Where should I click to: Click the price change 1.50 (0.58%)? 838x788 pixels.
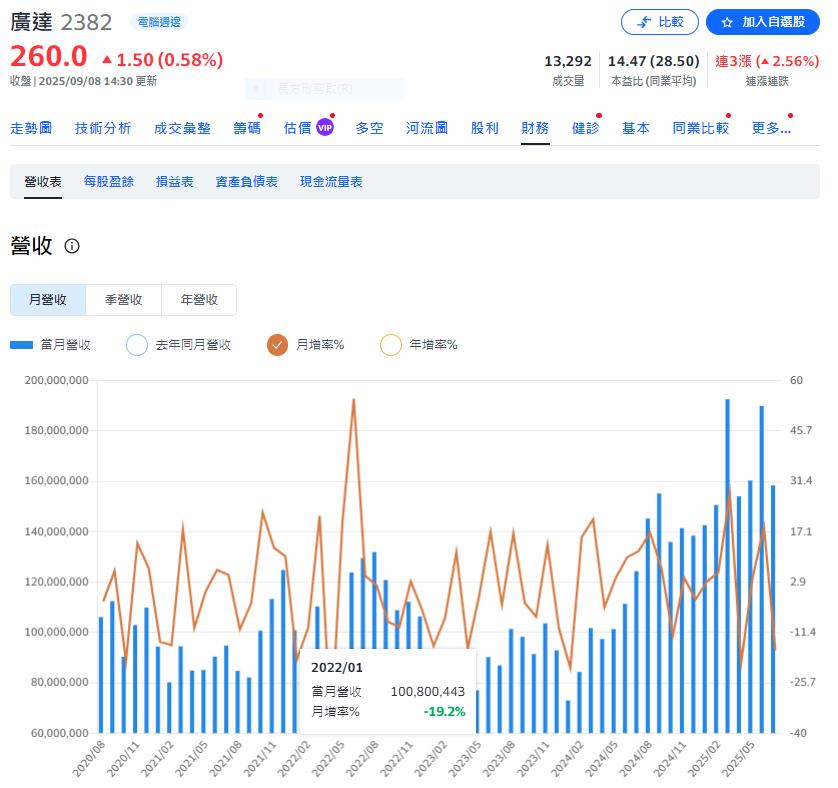point(162,60)
